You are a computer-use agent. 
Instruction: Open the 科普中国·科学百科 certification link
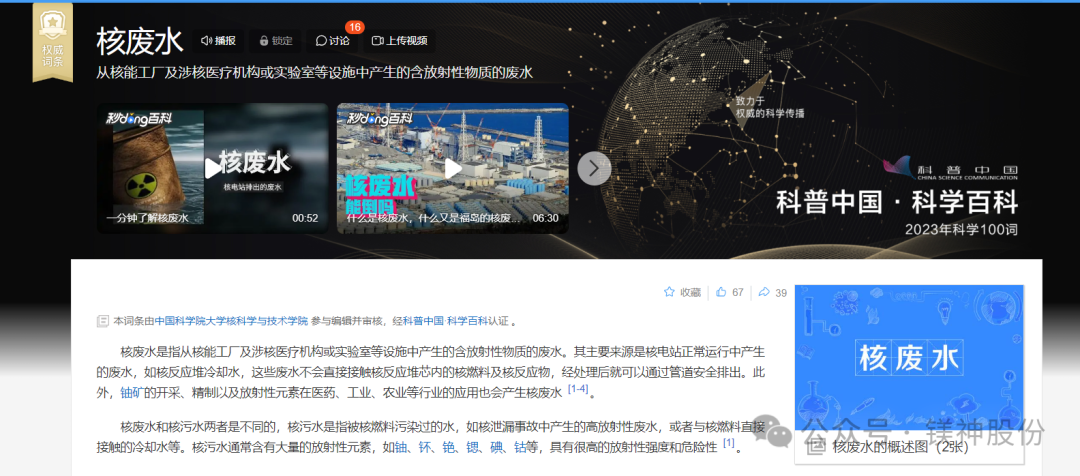446,320
